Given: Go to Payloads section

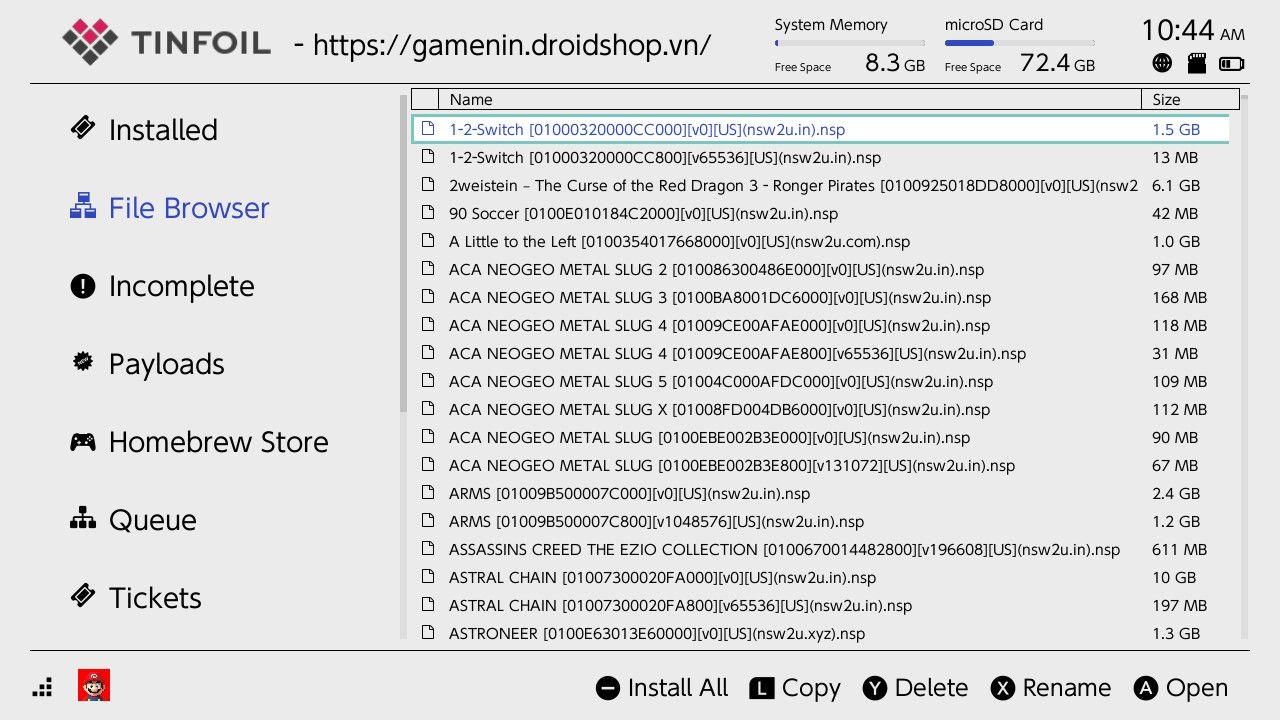Looking at the screenshot, I should tap(167, 364).
